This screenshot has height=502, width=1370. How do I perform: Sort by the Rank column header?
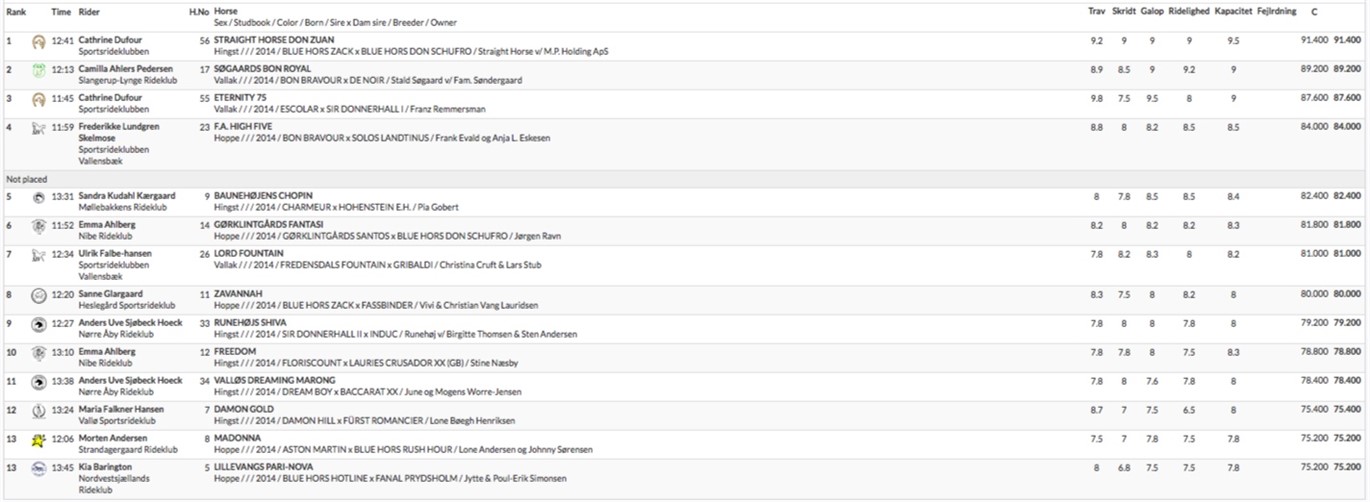pyautogui.click(x=16, y=12)
